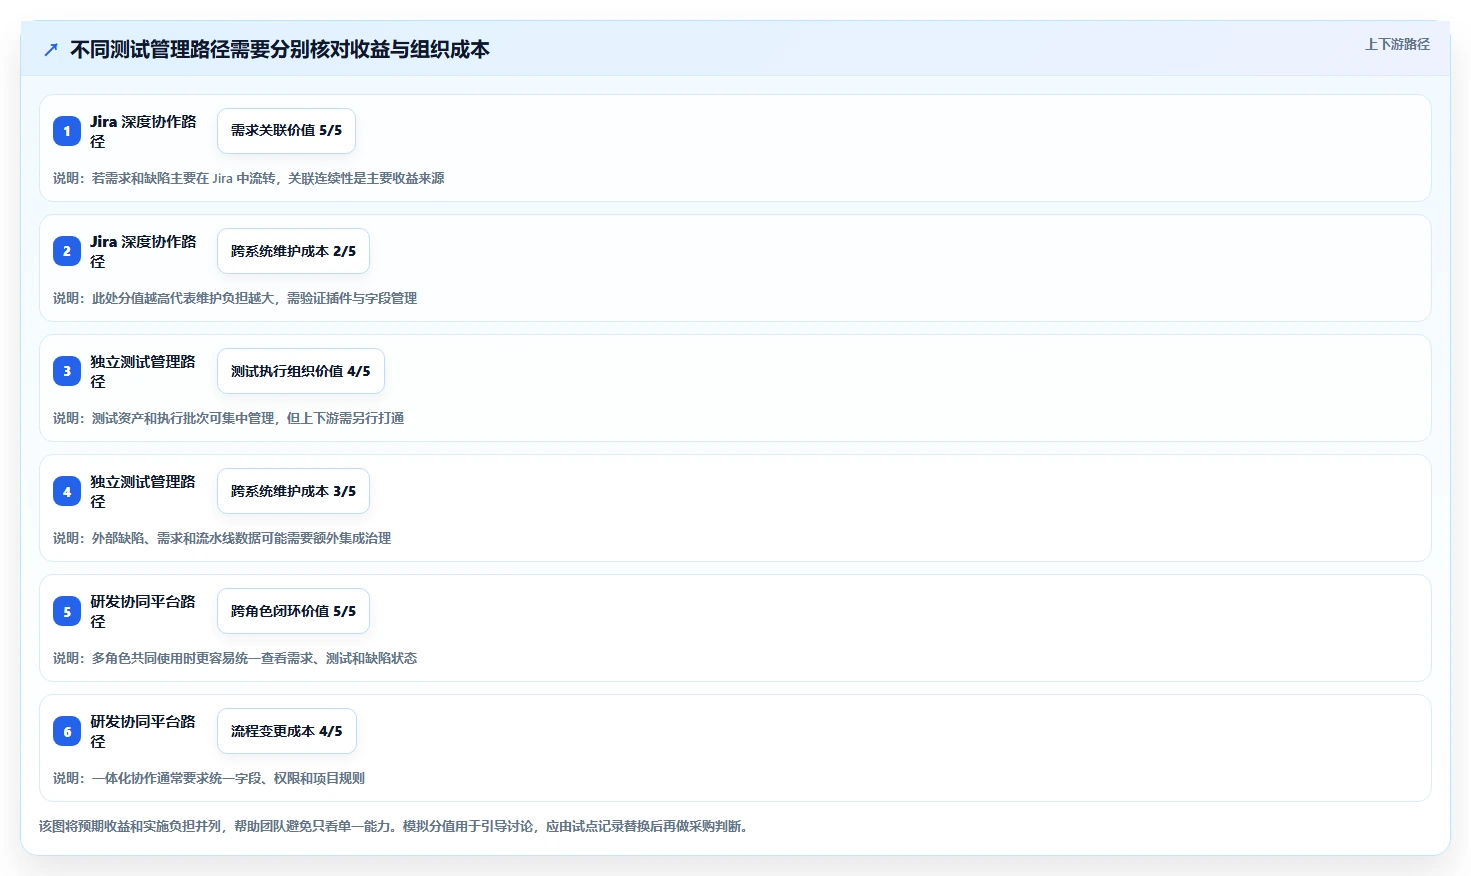Viewport: 1471px width, 876px height.
Task: Click 研发协同平台路径 label in card 5
Action: (143, 611)
